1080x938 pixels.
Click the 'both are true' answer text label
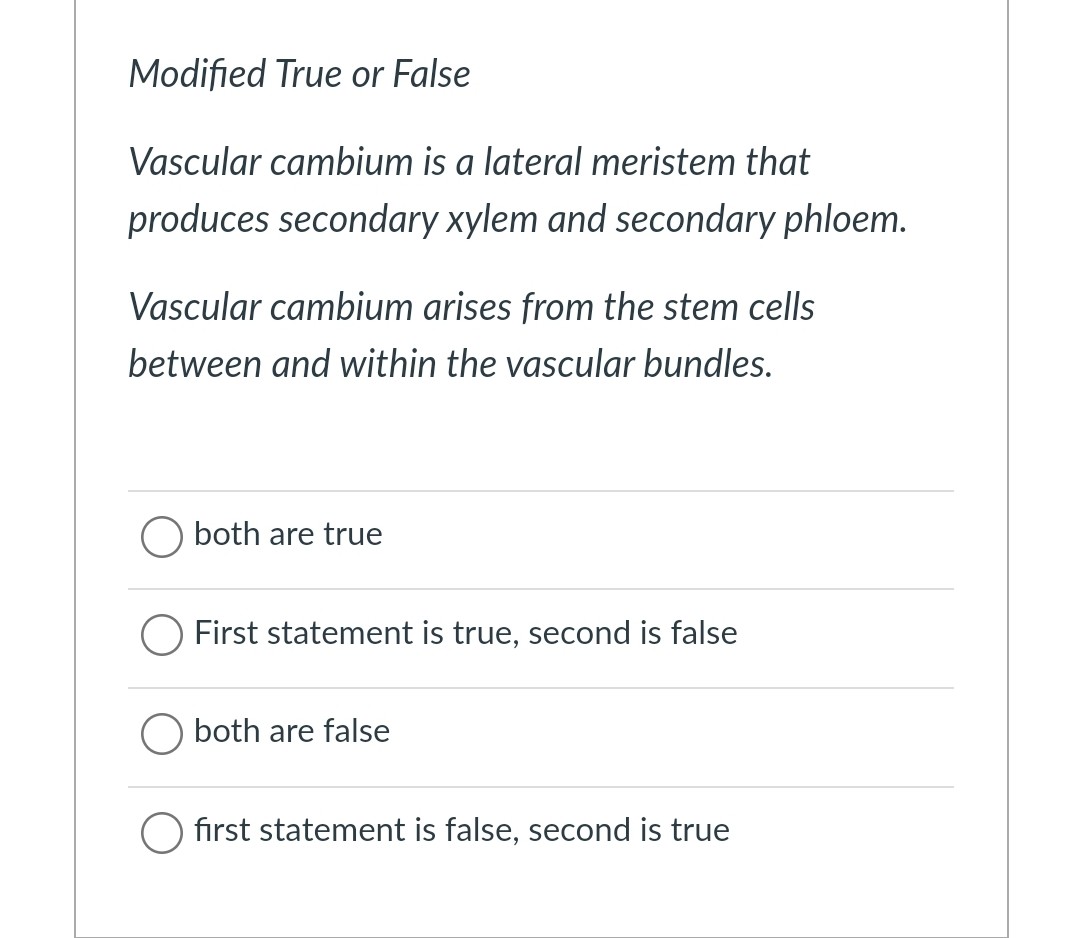287,534
